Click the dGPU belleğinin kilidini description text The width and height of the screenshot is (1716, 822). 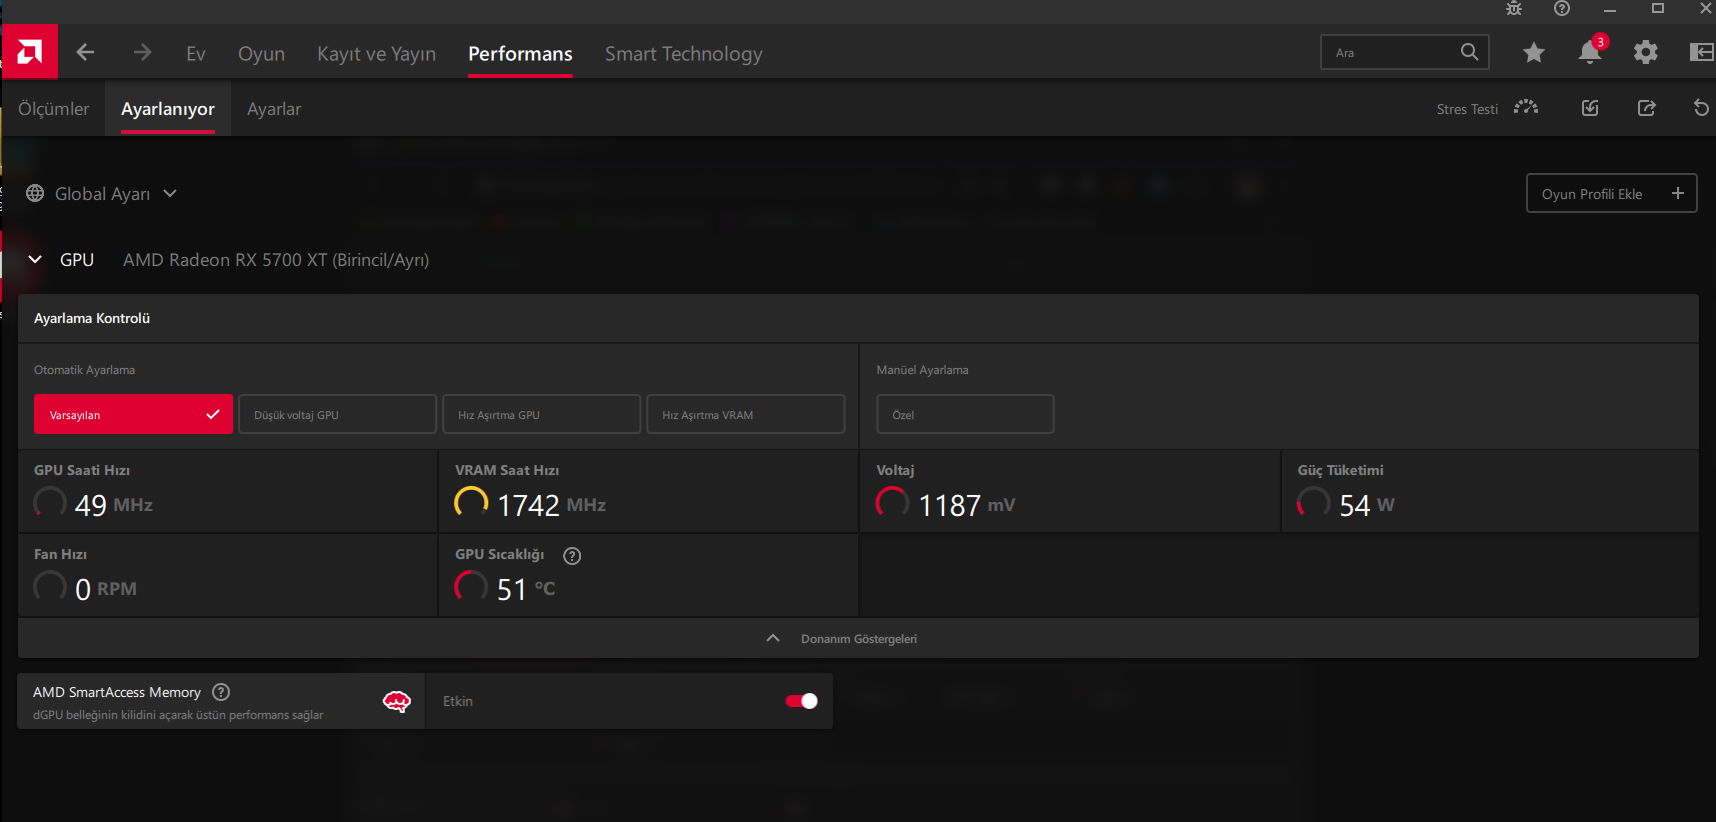(x=178, y=715)
